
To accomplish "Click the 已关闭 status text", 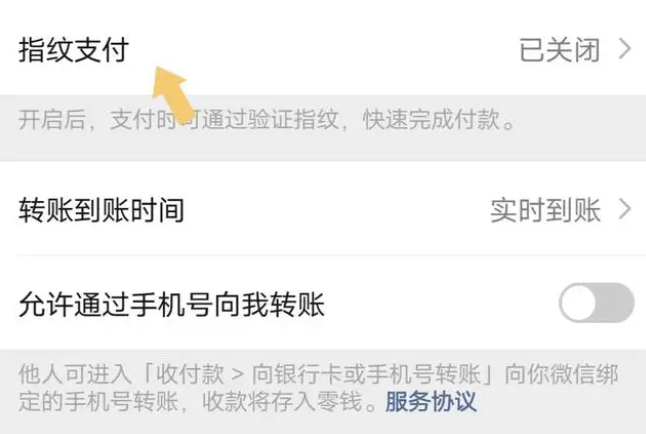I will pos(559,50).
